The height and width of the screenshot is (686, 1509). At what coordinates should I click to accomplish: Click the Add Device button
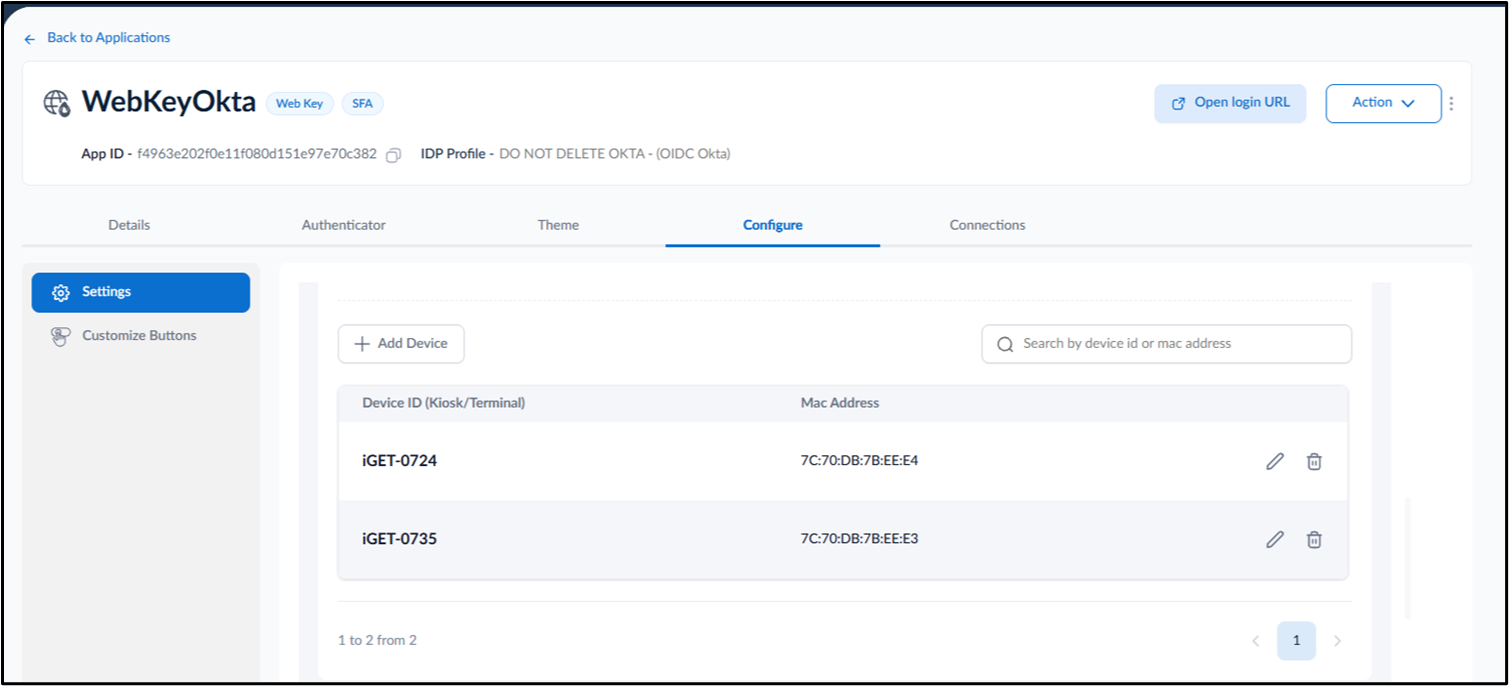[401, 343]
